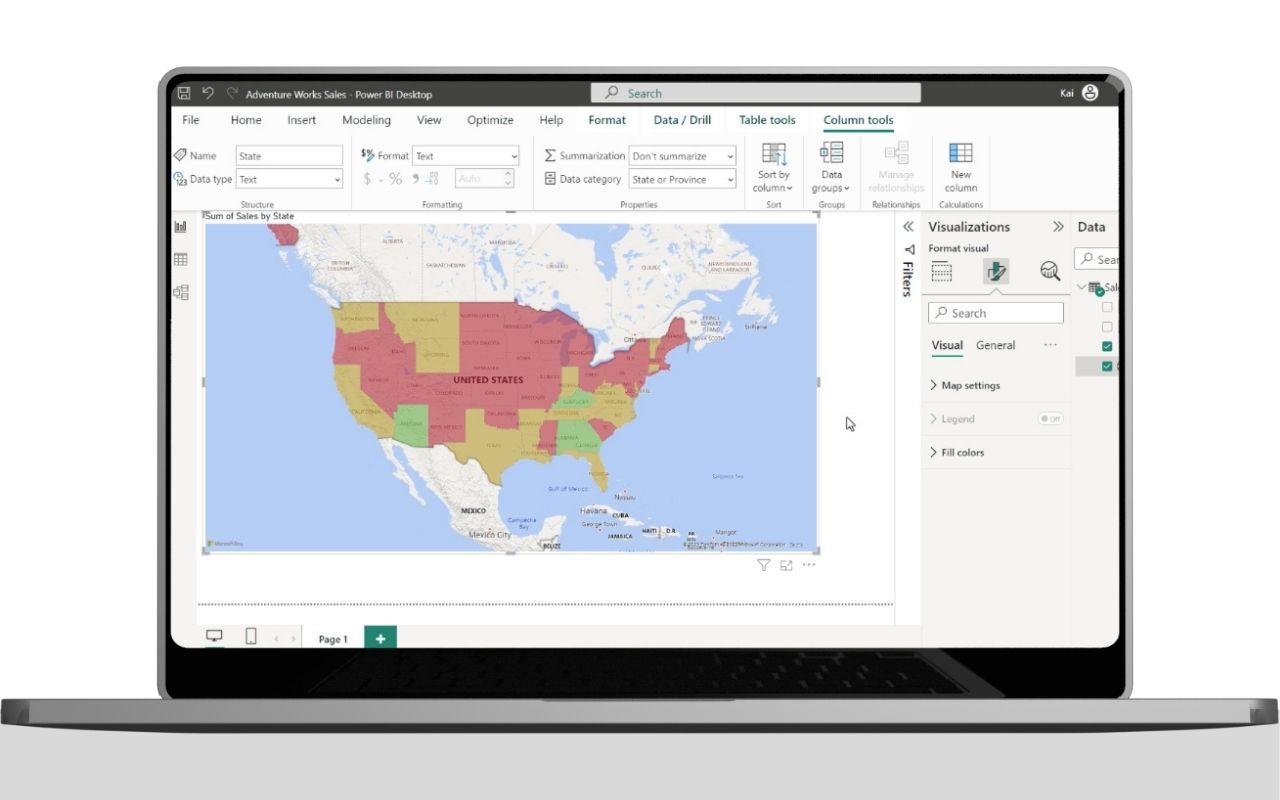Collapse the Visualizations pane with double chevron
The width and height of the screenshot is (1280, 800).
tap(1058, 227)
